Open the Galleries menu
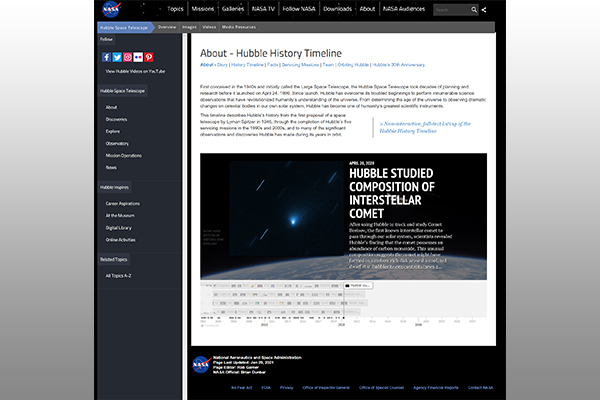600x400 pixels. 233,9
